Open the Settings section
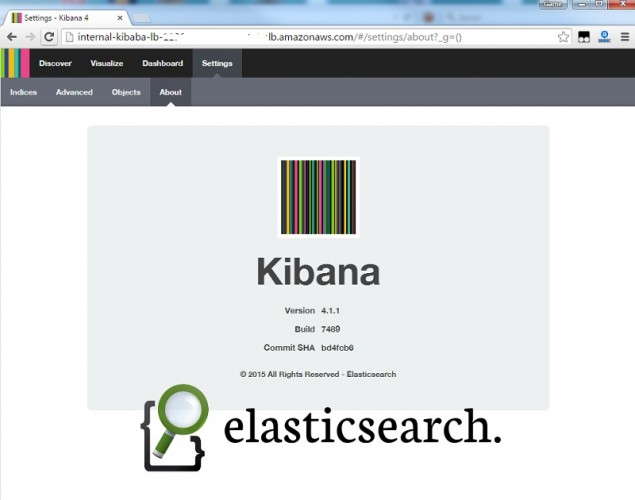 (x=217, y=63)
